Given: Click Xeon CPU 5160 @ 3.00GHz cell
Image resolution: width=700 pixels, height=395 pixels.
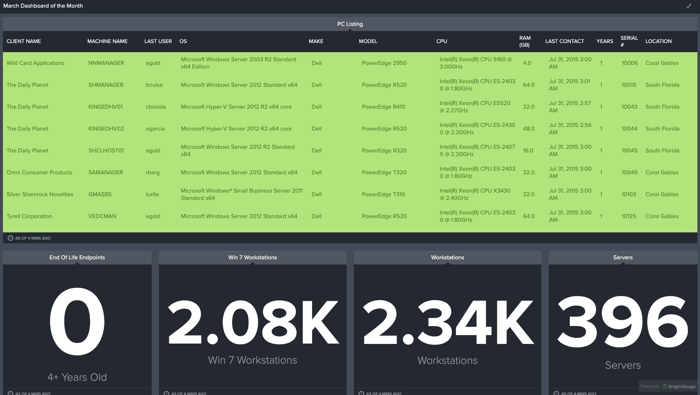Looking at the screenshot, I should pos(475,63).
